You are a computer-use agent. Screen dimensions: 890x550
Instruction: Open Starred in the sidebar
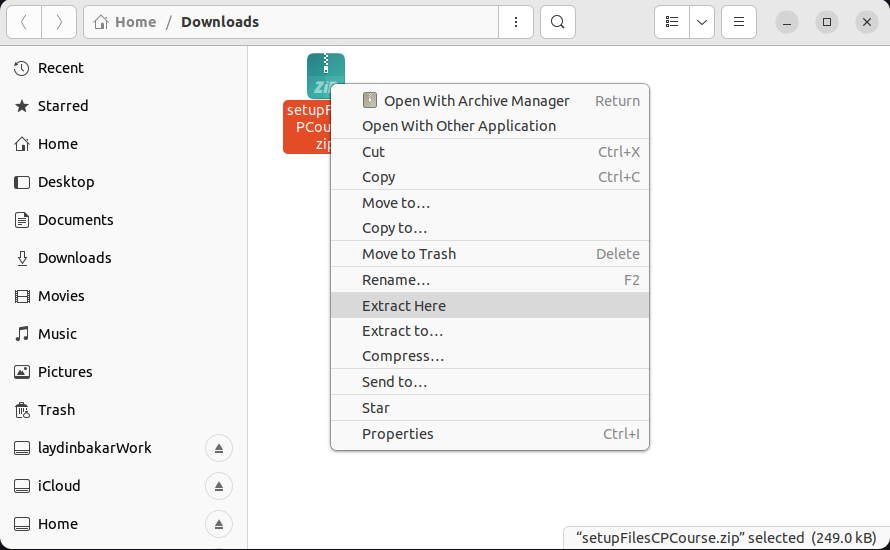(x=63, y=106)
